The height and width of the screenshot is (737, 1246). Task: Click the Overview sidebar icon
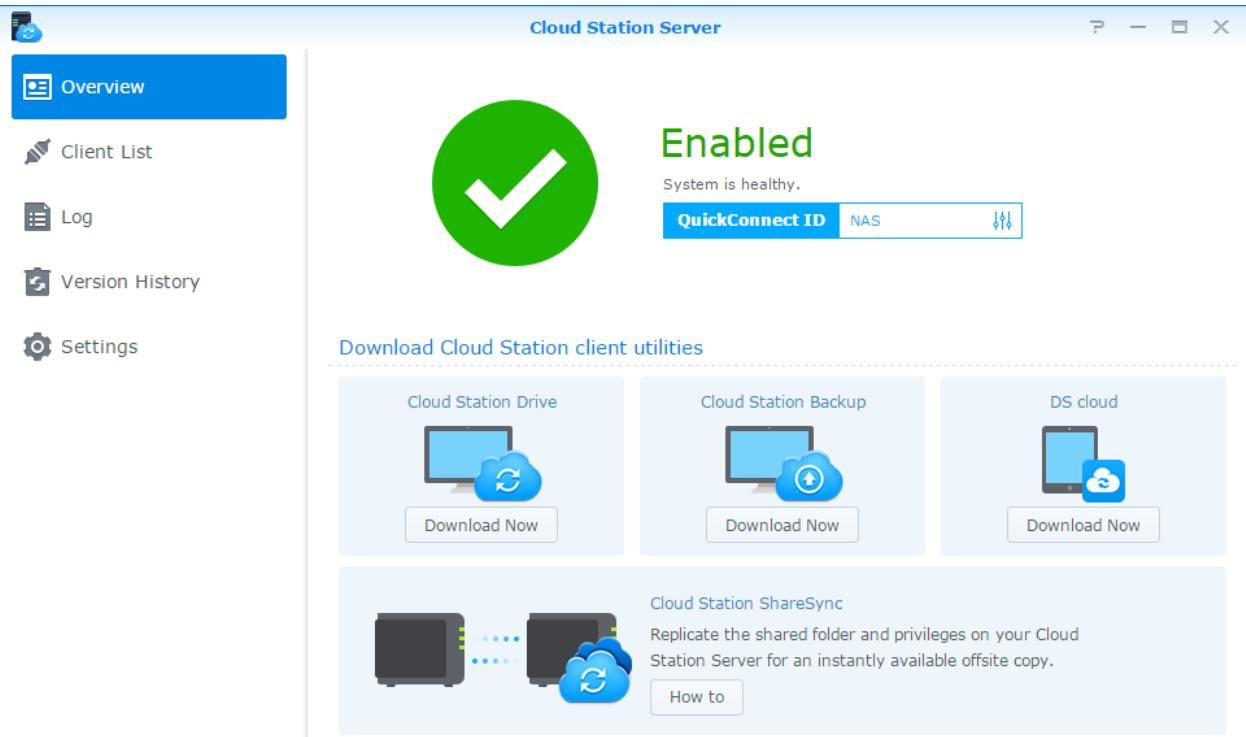pyautogui.click(x=38, y=87)
